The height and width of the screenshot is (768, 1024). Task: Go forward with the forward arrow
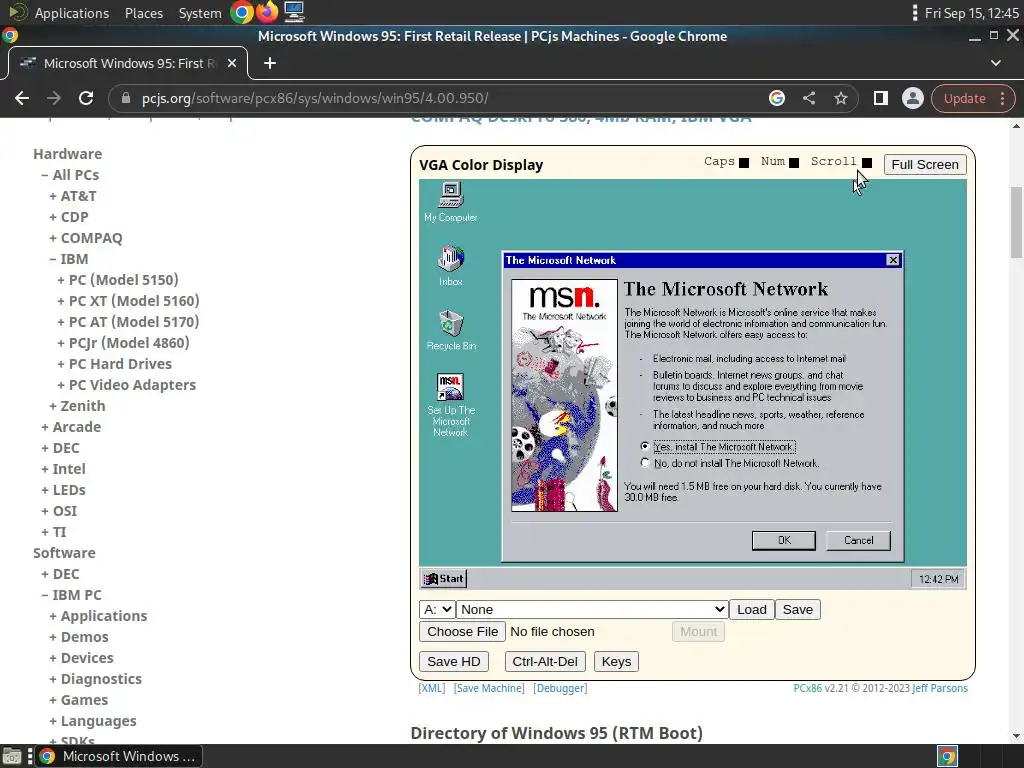pyautogui.click(x=54, y=99)
